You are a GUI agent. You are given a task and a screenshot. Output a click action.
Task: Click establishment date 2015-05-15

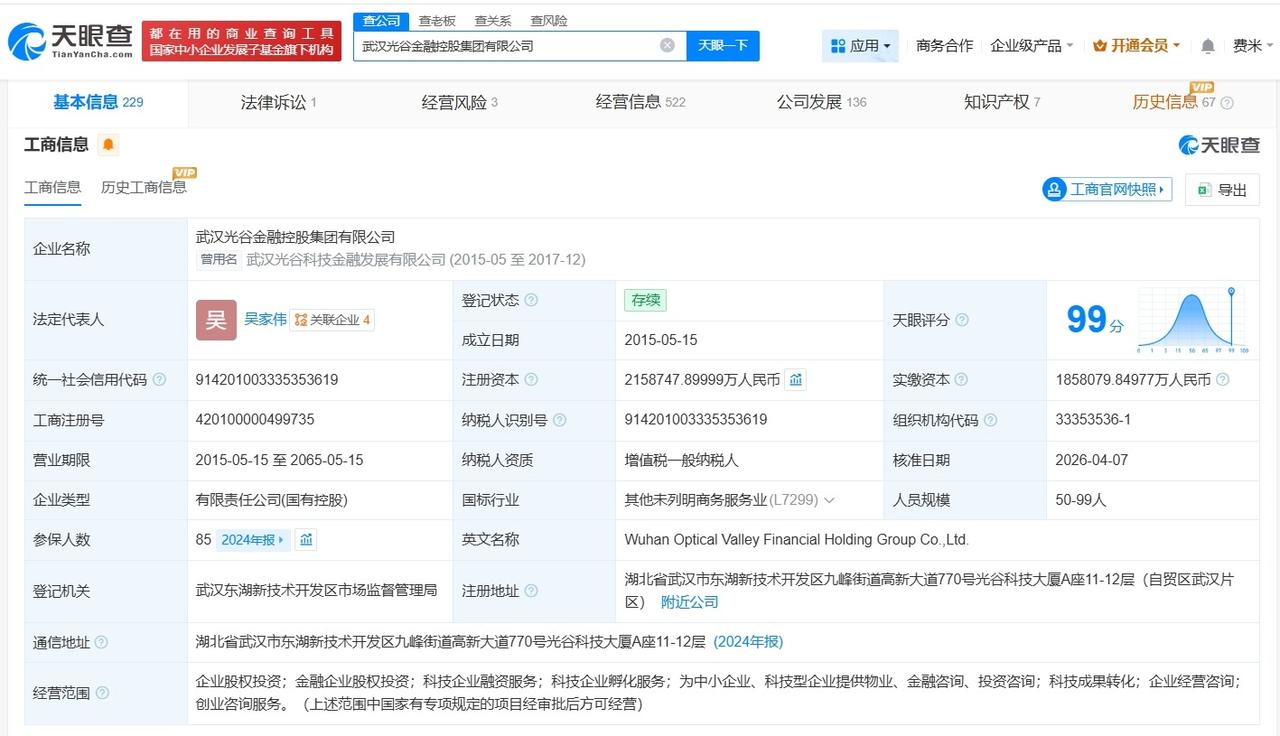tap(661, 340)
